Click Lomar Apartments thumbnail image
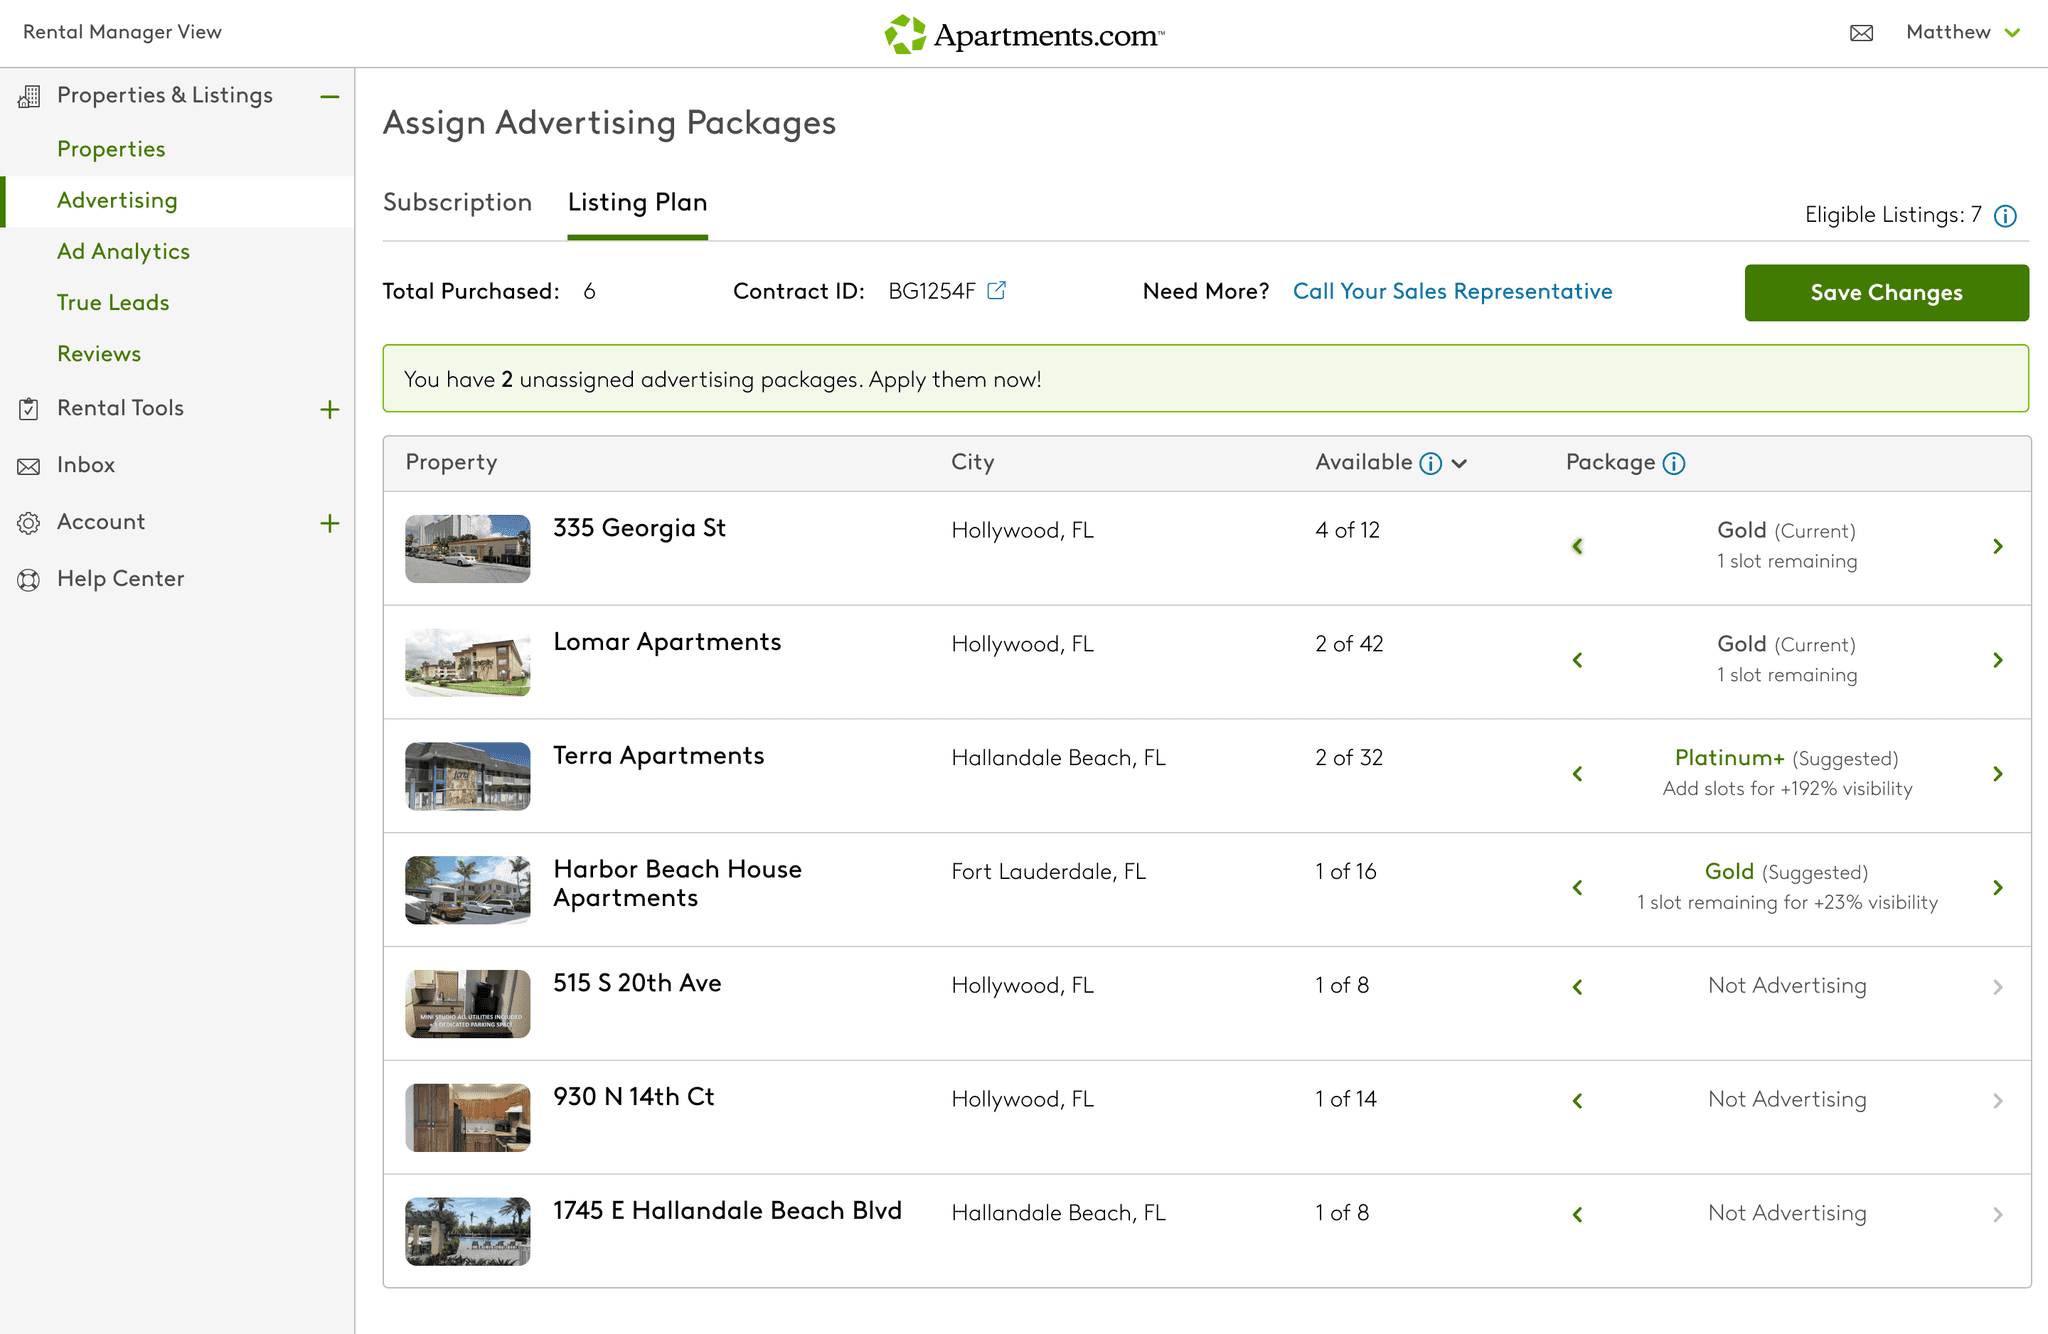This screenshot has height=1334, width=2048. [467, 662]
